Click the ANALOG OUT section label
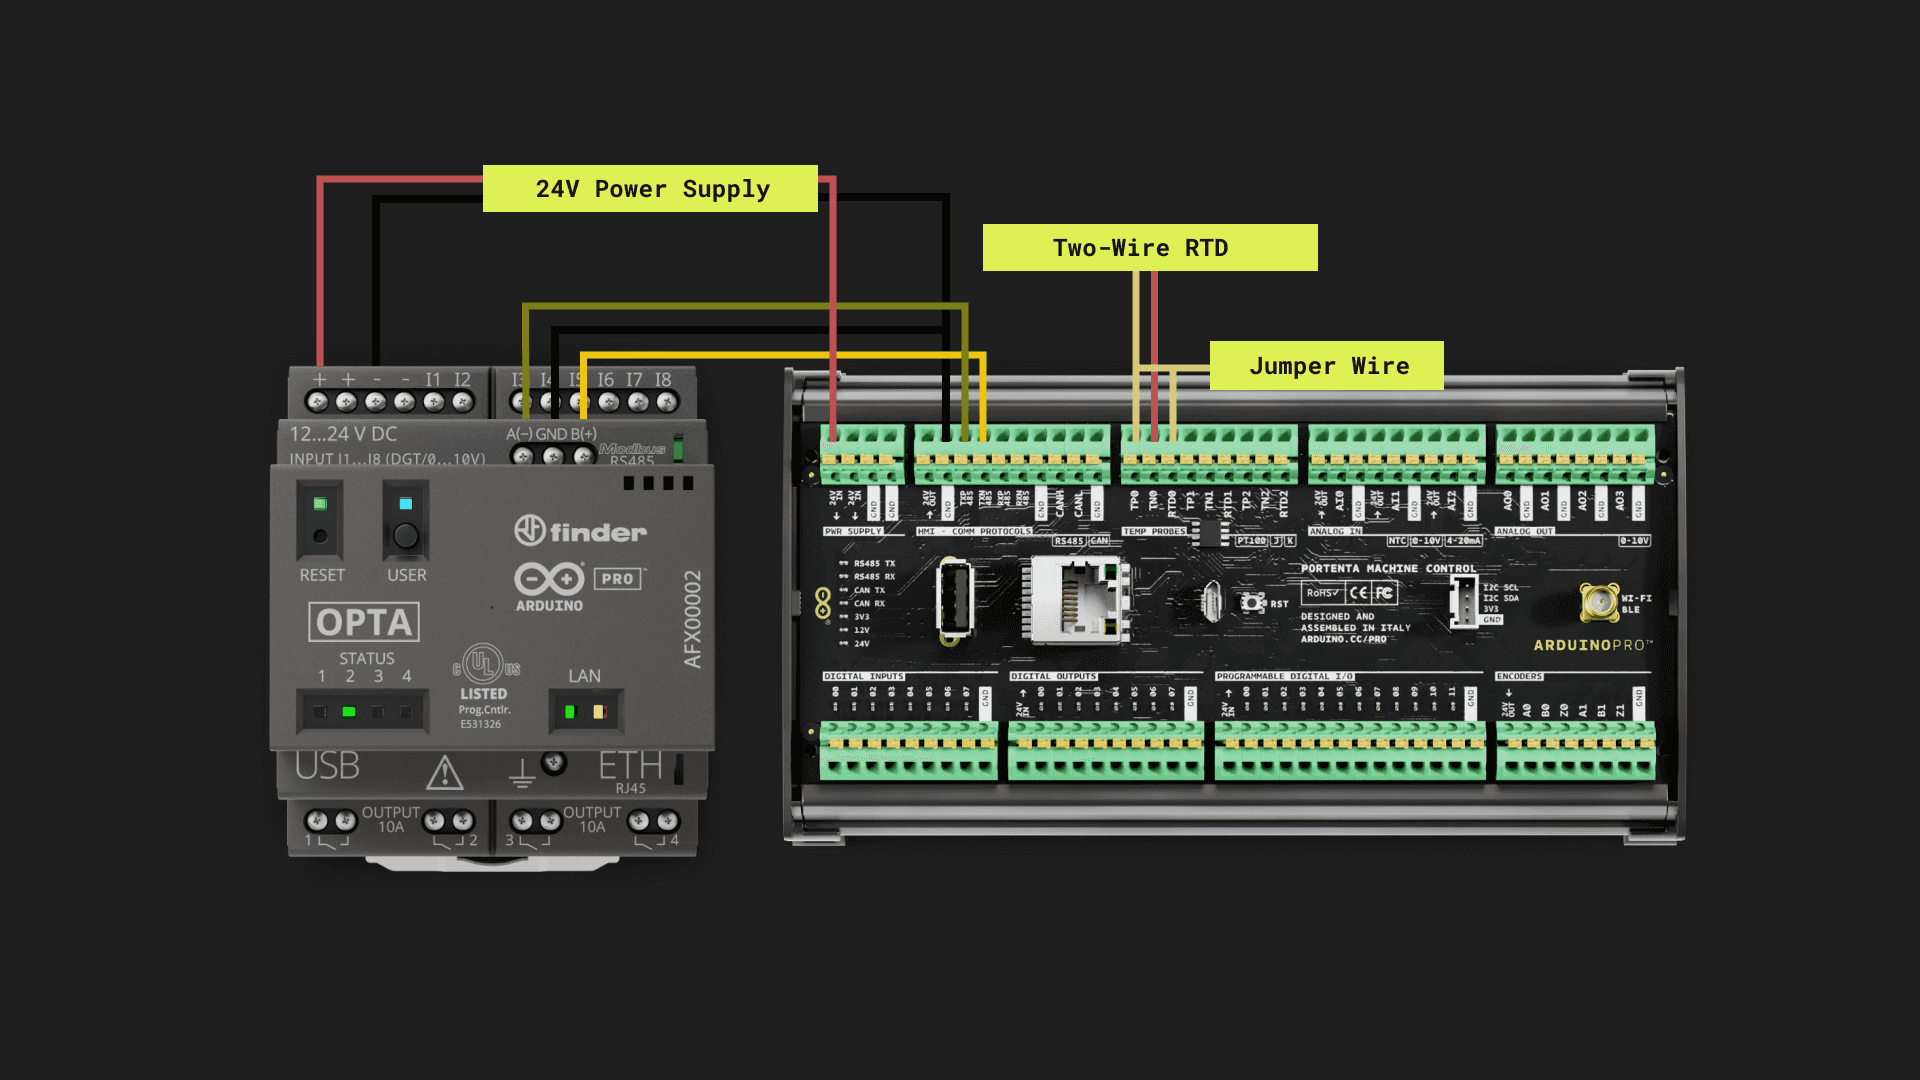Image resolution: width=1920 pixels, height=1080 pixels. coord(1525,532)
